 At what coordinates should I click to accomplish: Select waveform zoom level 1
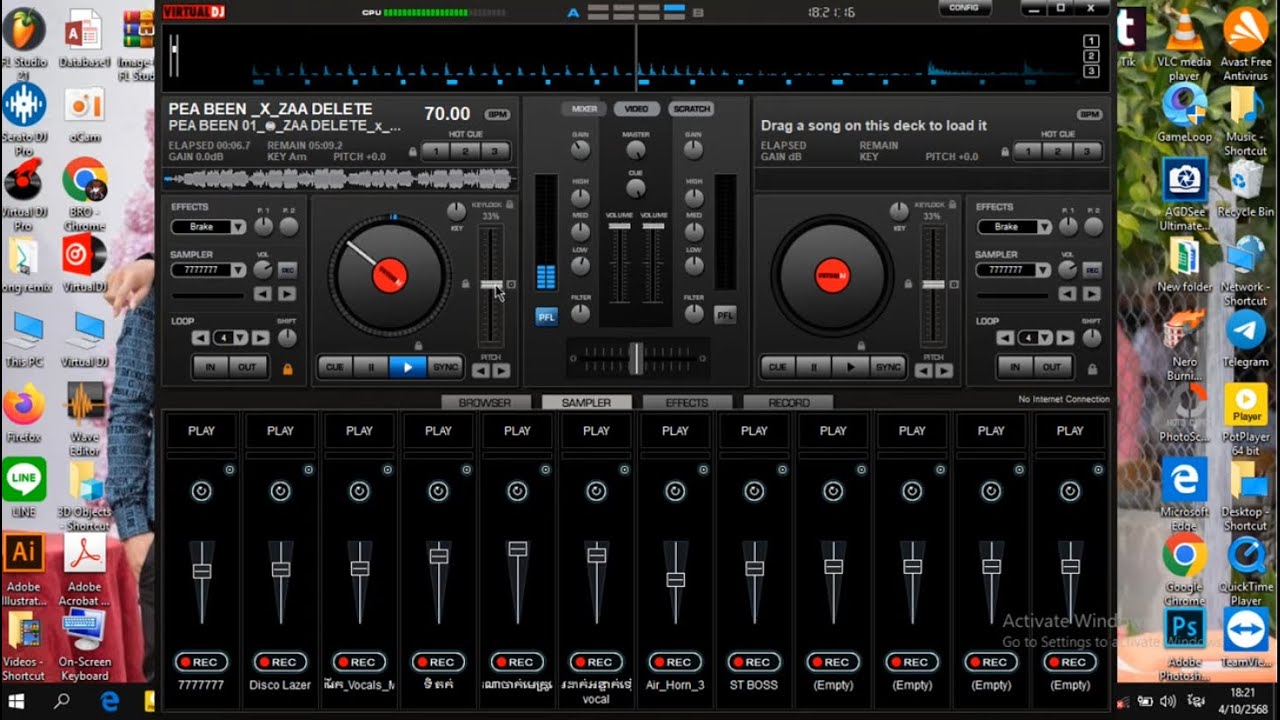click(x=1091, y=41)
